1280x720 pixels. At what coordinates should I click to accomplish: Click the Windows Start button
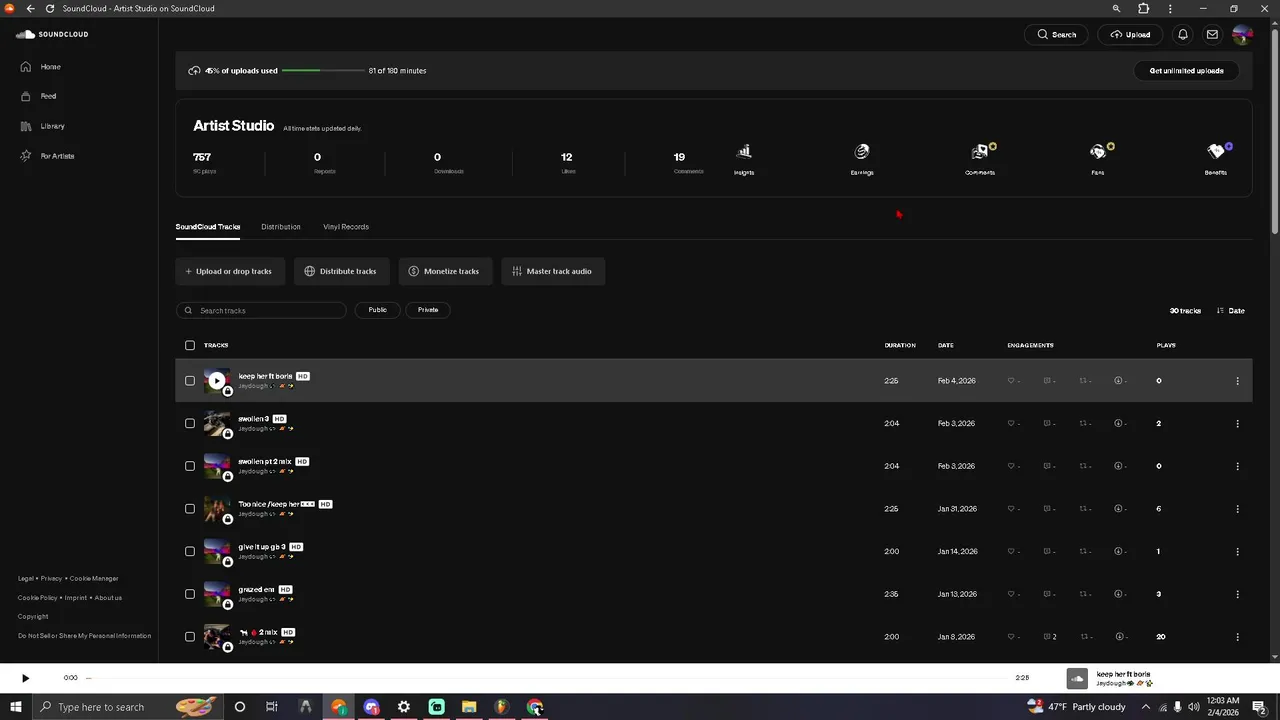pyautogui.click(x=16, y=707)
